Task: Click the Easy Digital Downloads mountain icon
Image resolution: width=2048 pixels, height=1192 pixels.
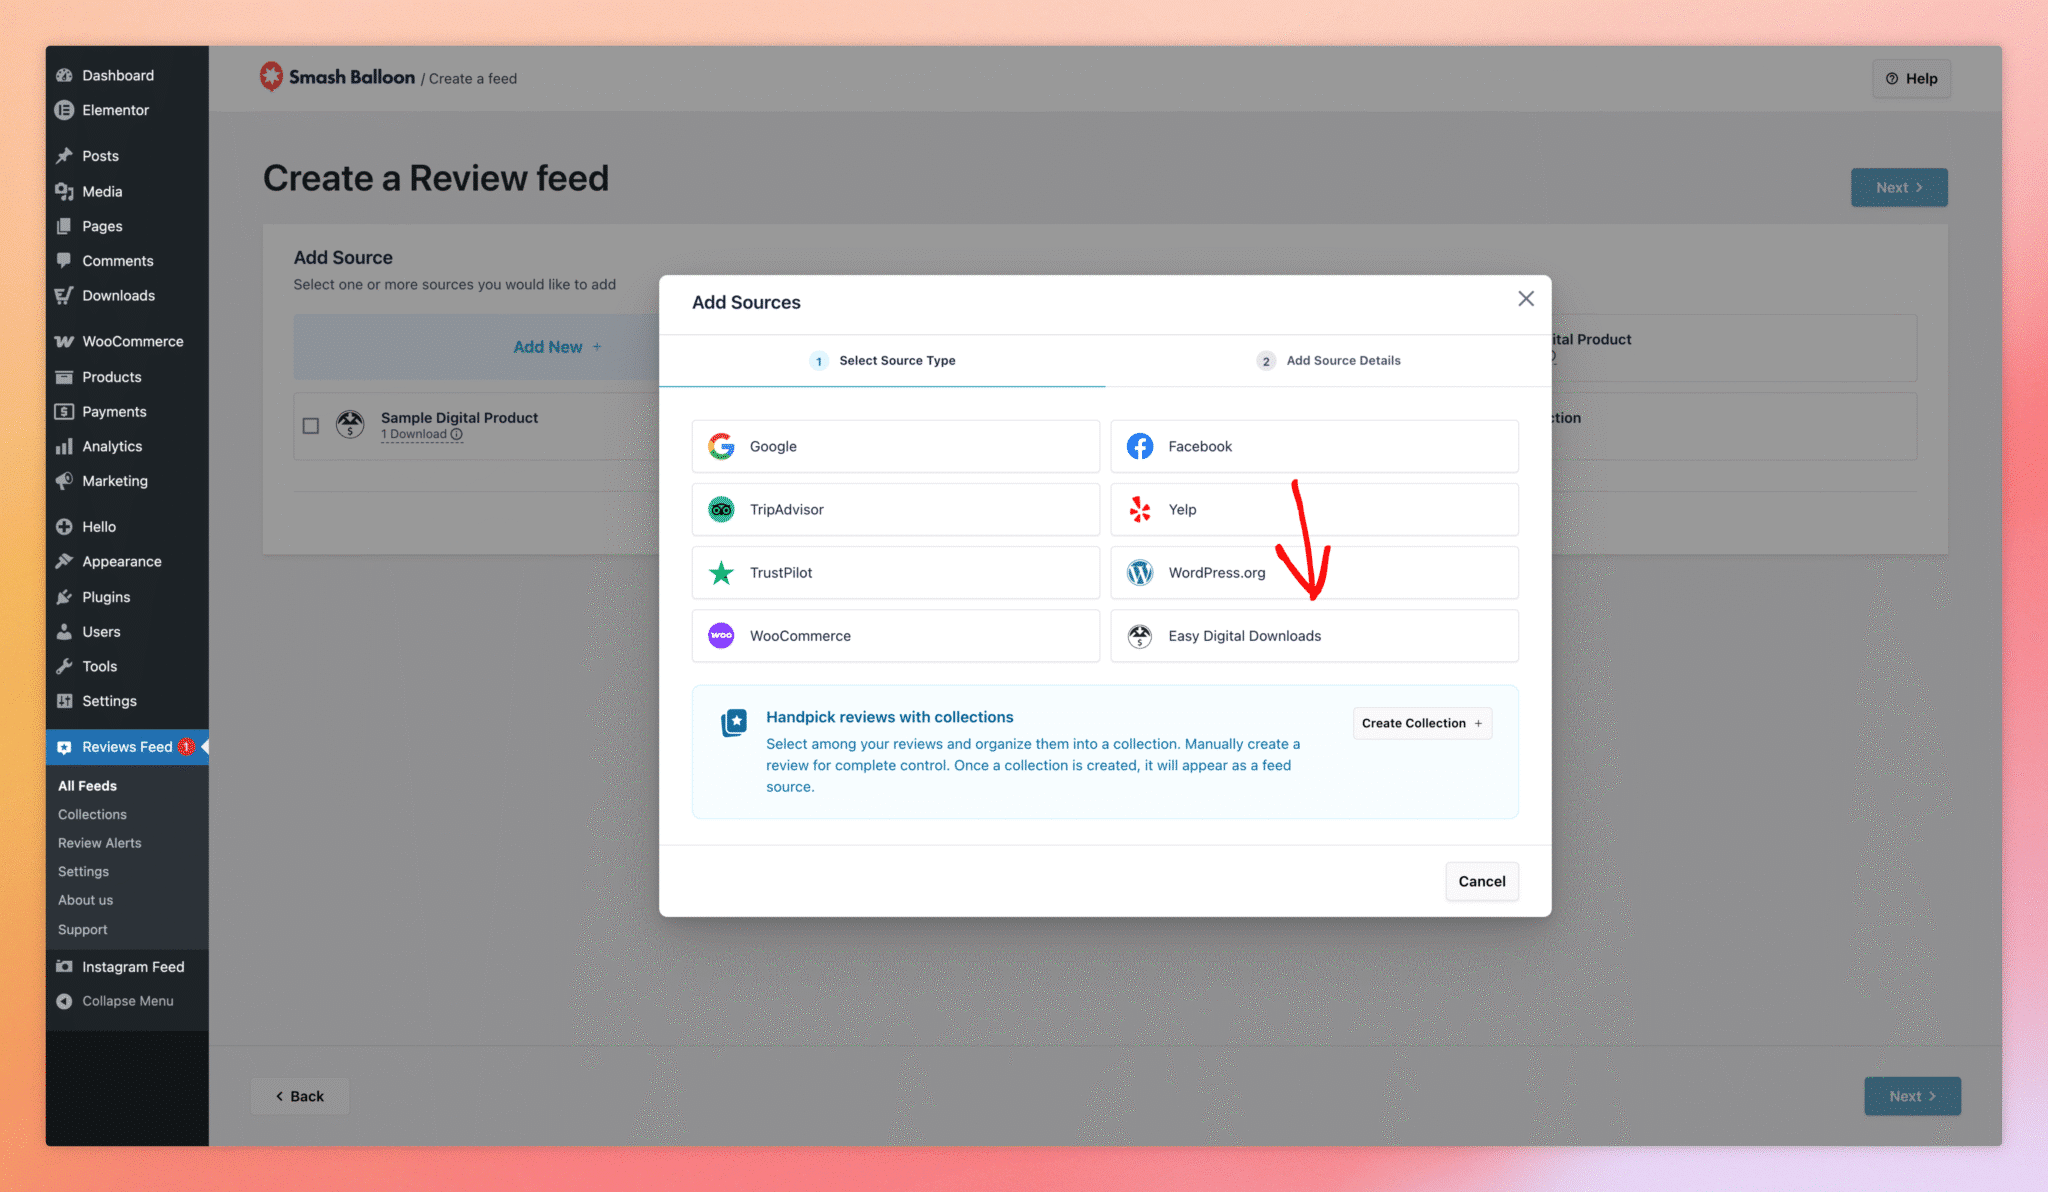Action: [x=1140, y=635]
